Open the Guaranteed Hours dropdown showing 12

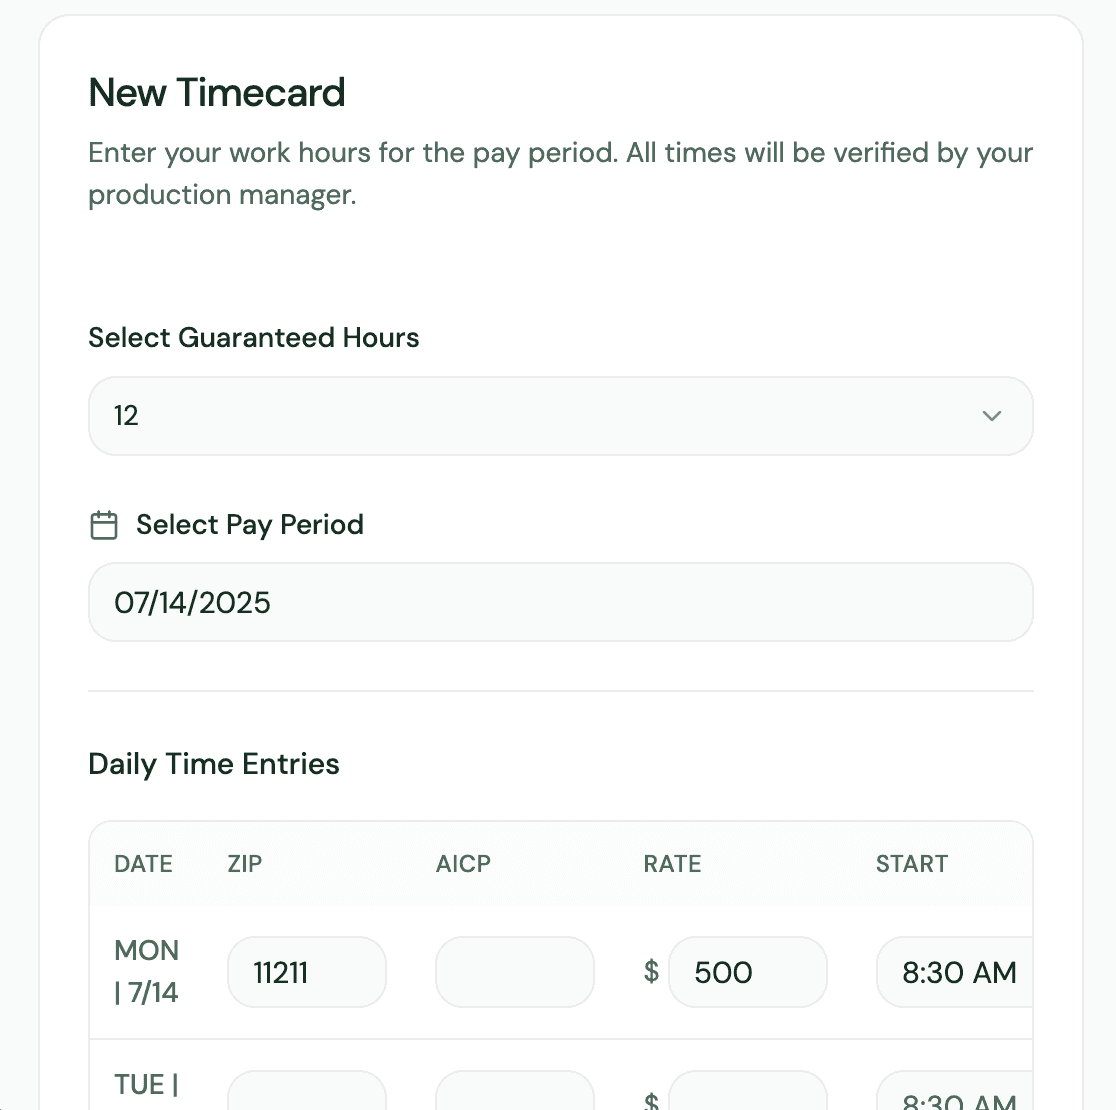click(x=561, y=416)
